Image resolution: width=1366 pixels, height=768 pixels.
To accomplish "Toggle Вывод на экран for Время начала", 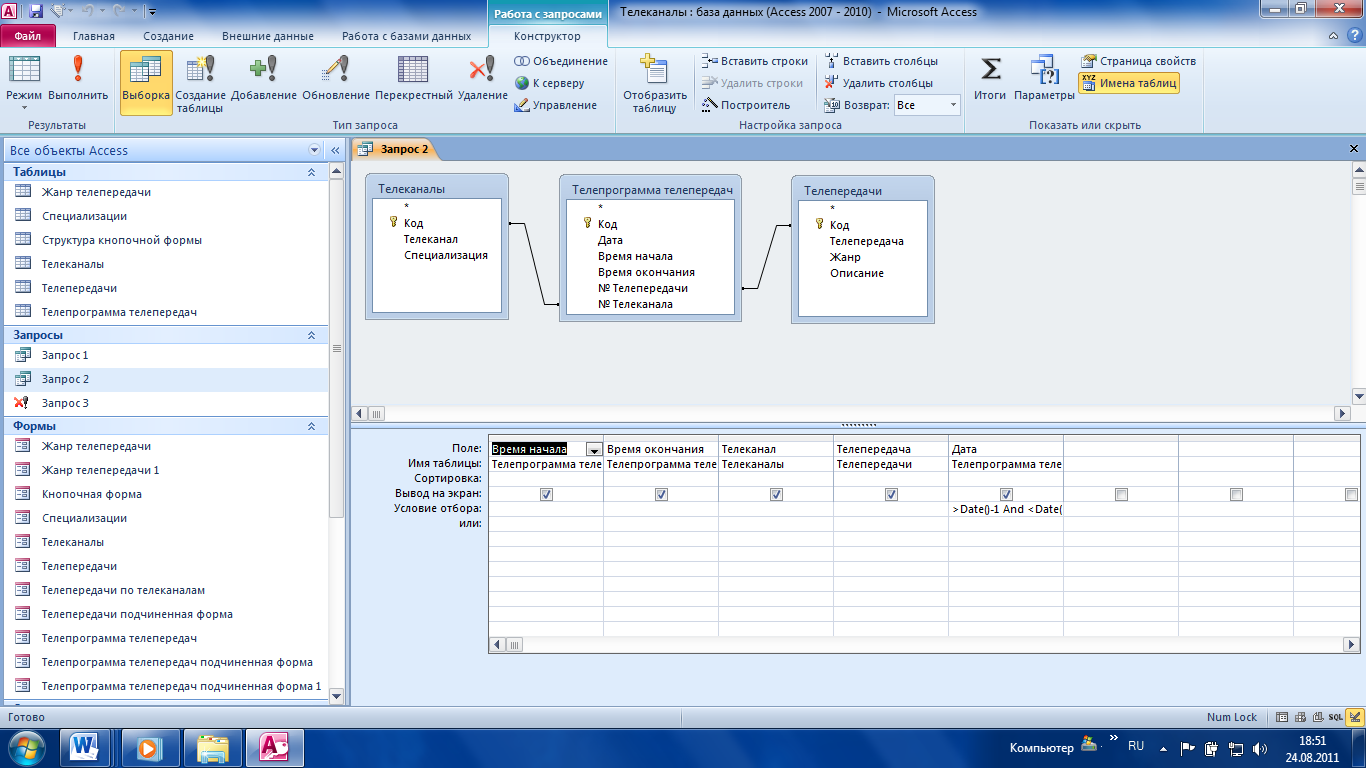I will (x=546, y=494).
